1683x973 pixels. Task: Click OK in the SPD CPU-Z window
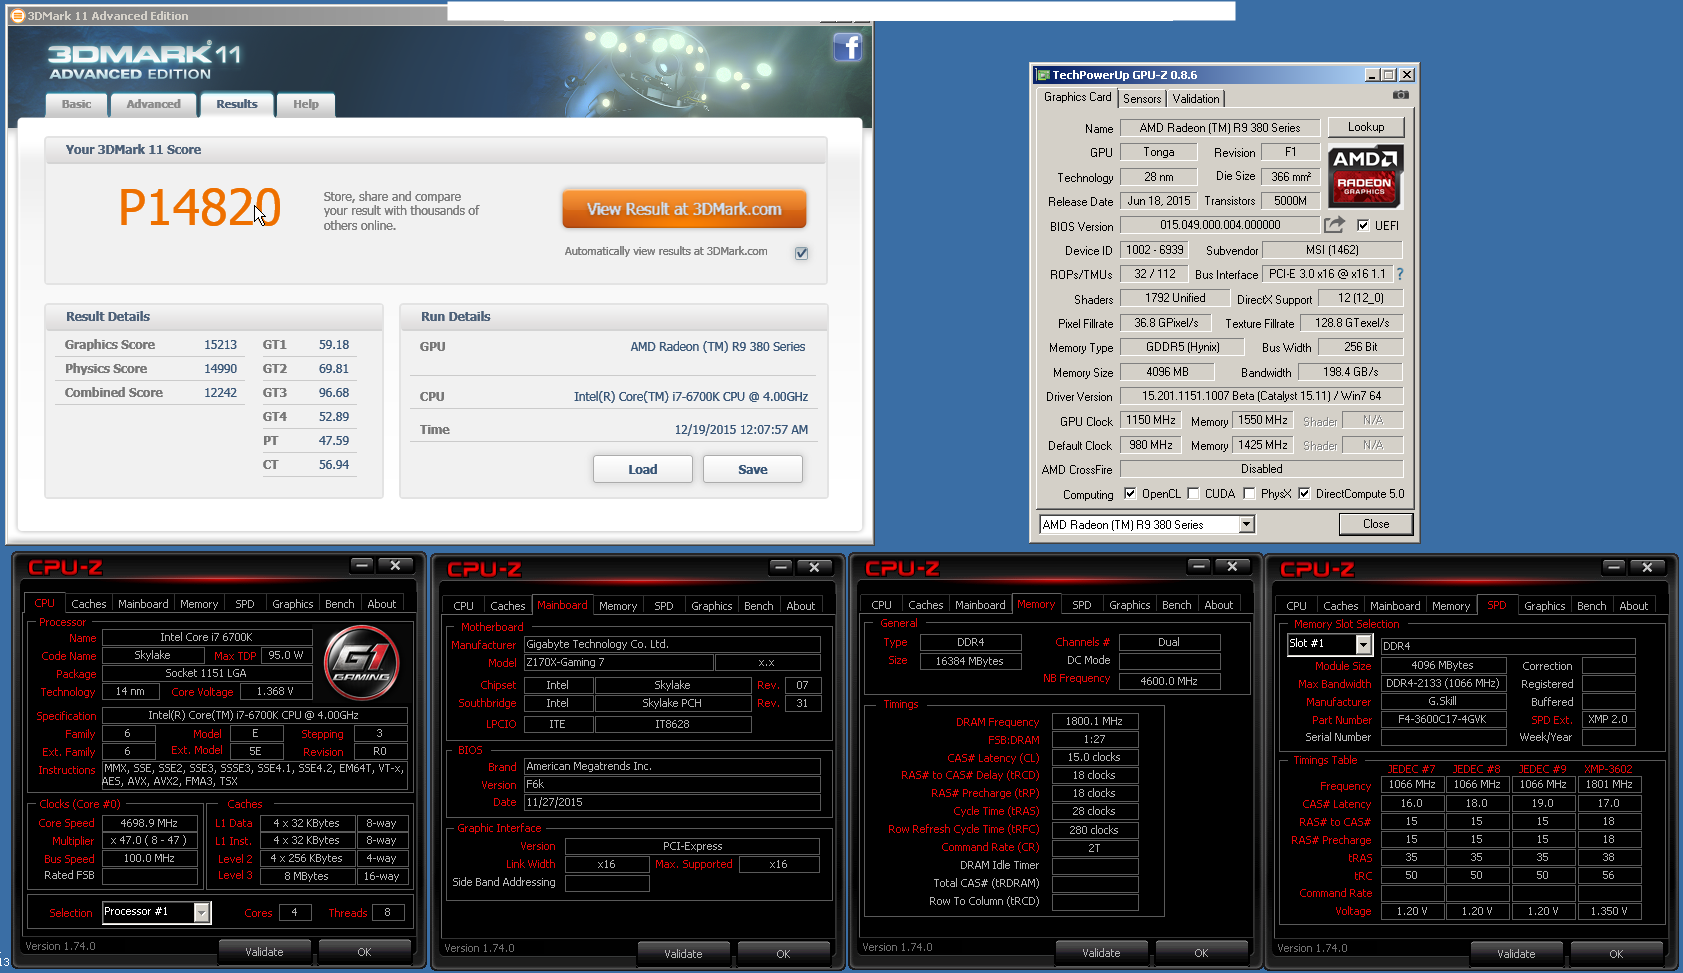[x=1616, y=954]
